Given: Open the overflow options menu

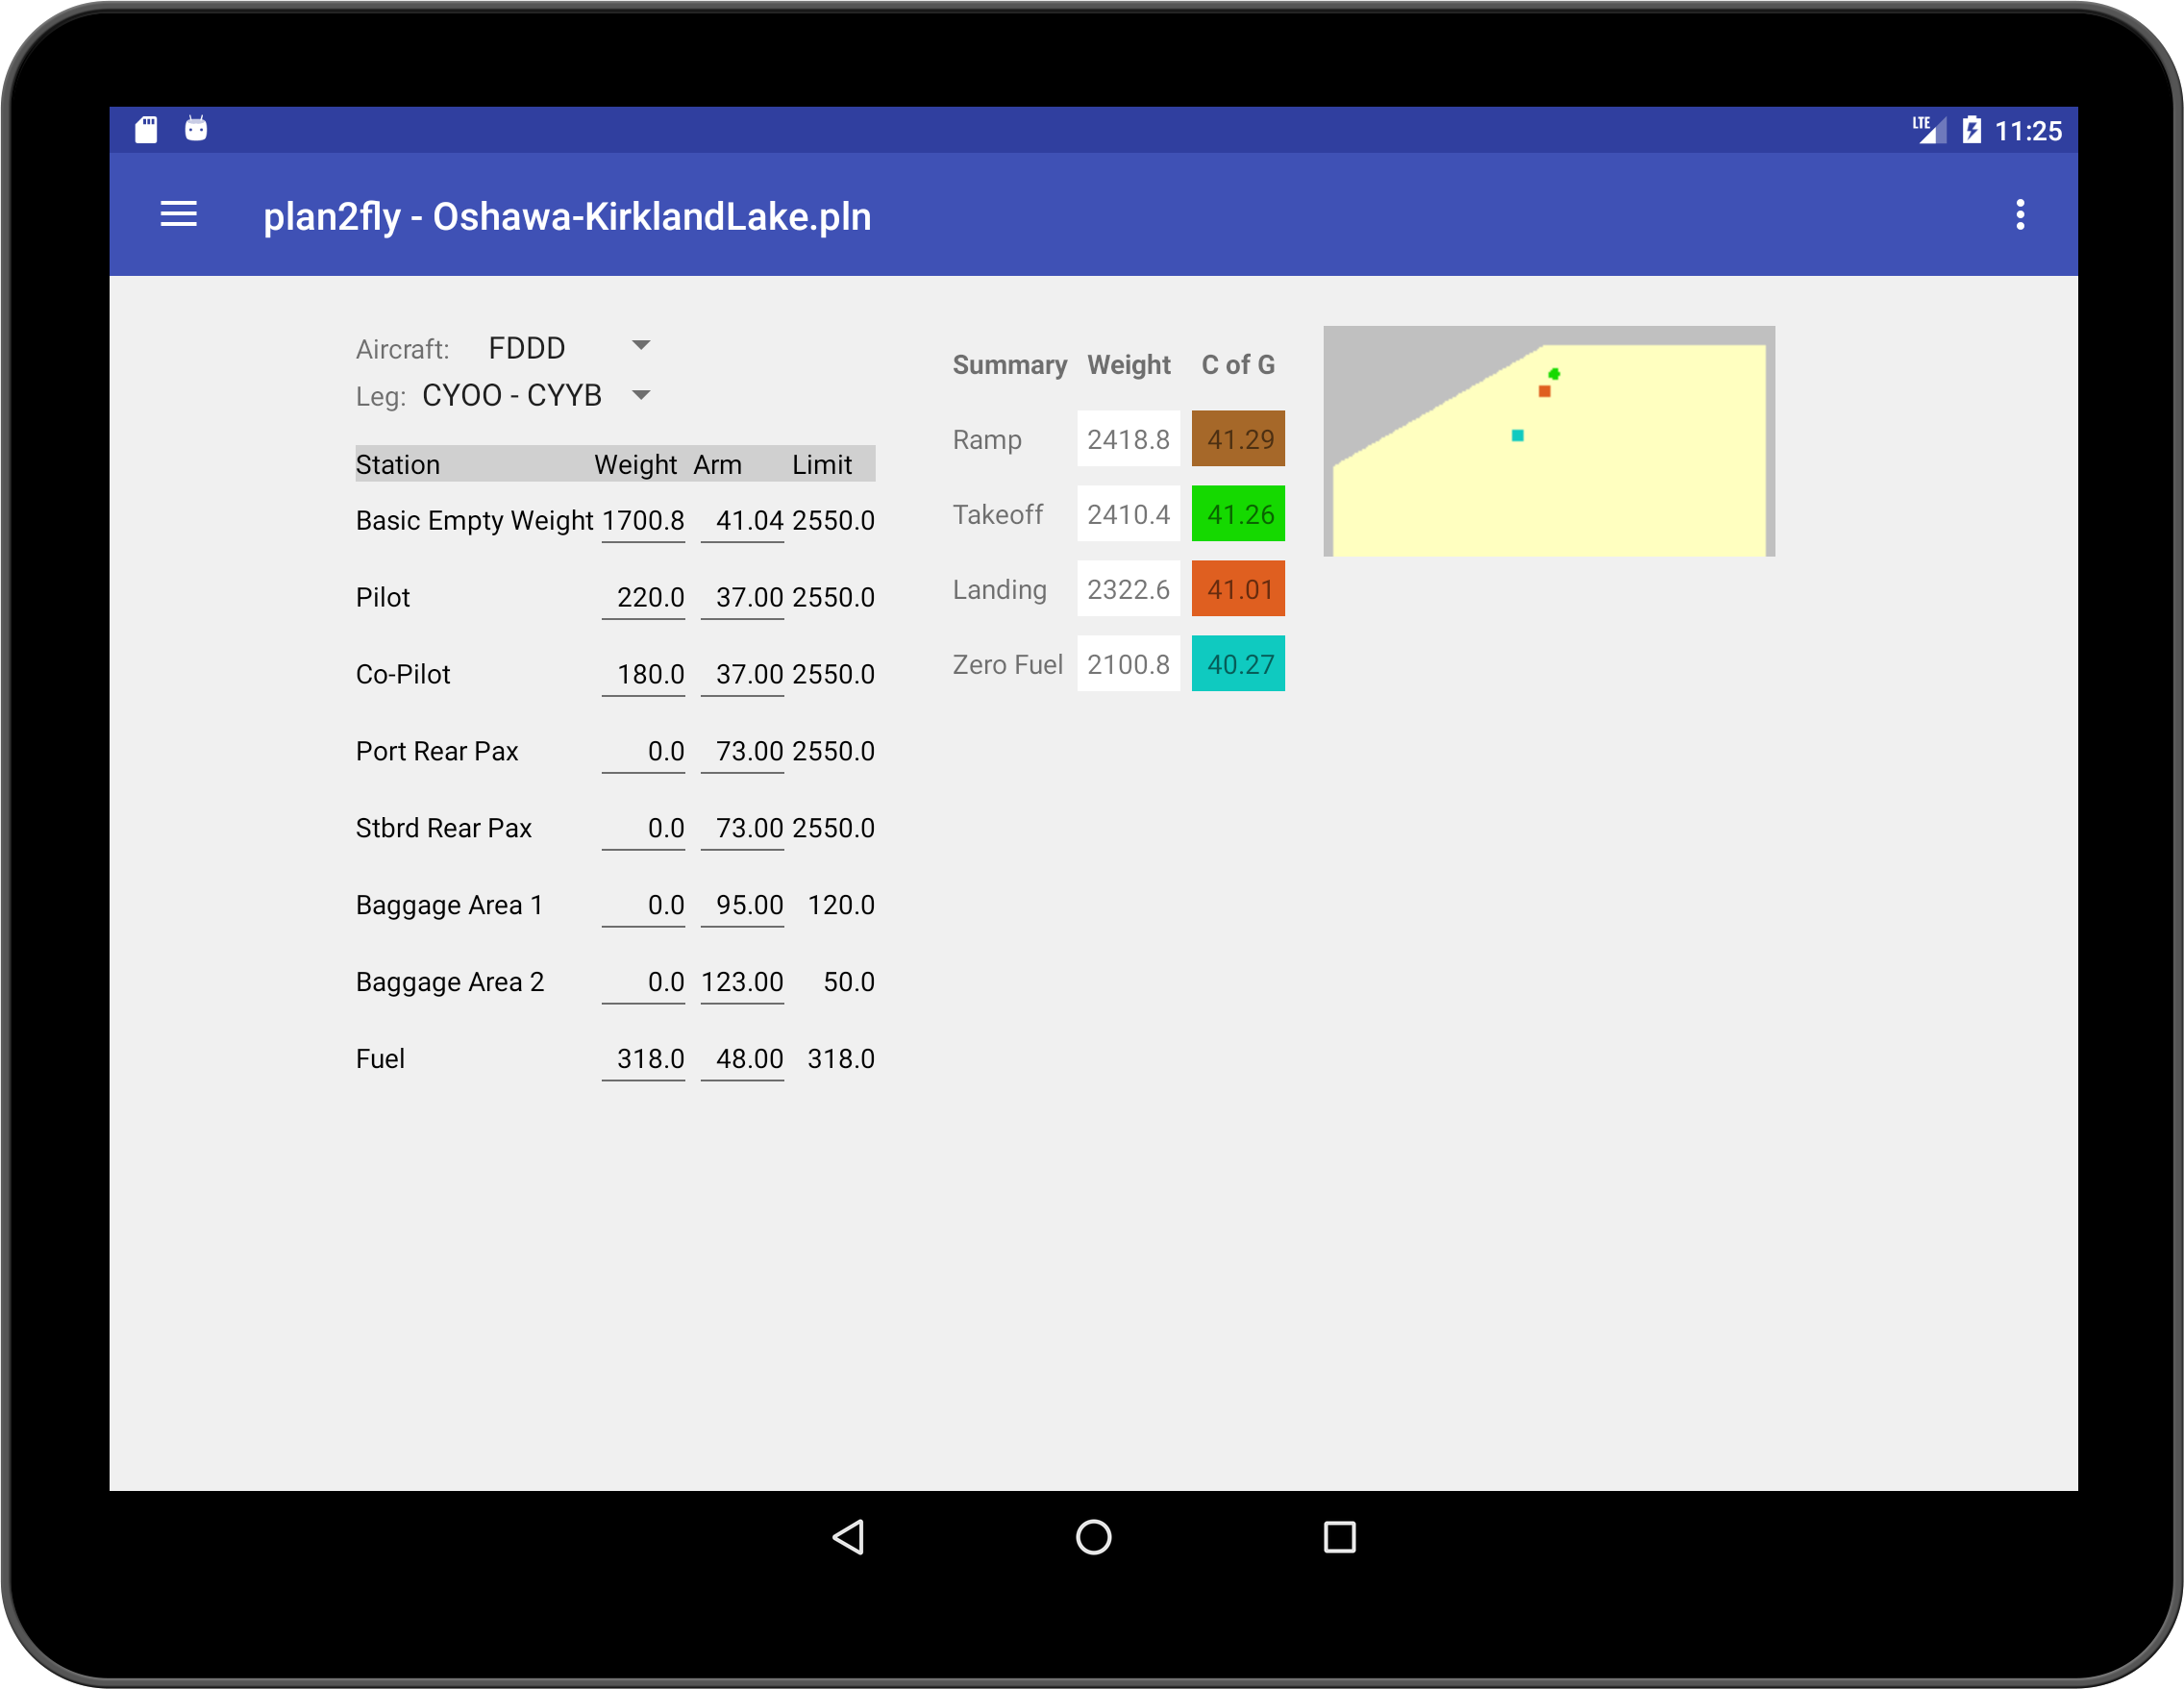Looking at the screenshot, I should (2021, 214).
